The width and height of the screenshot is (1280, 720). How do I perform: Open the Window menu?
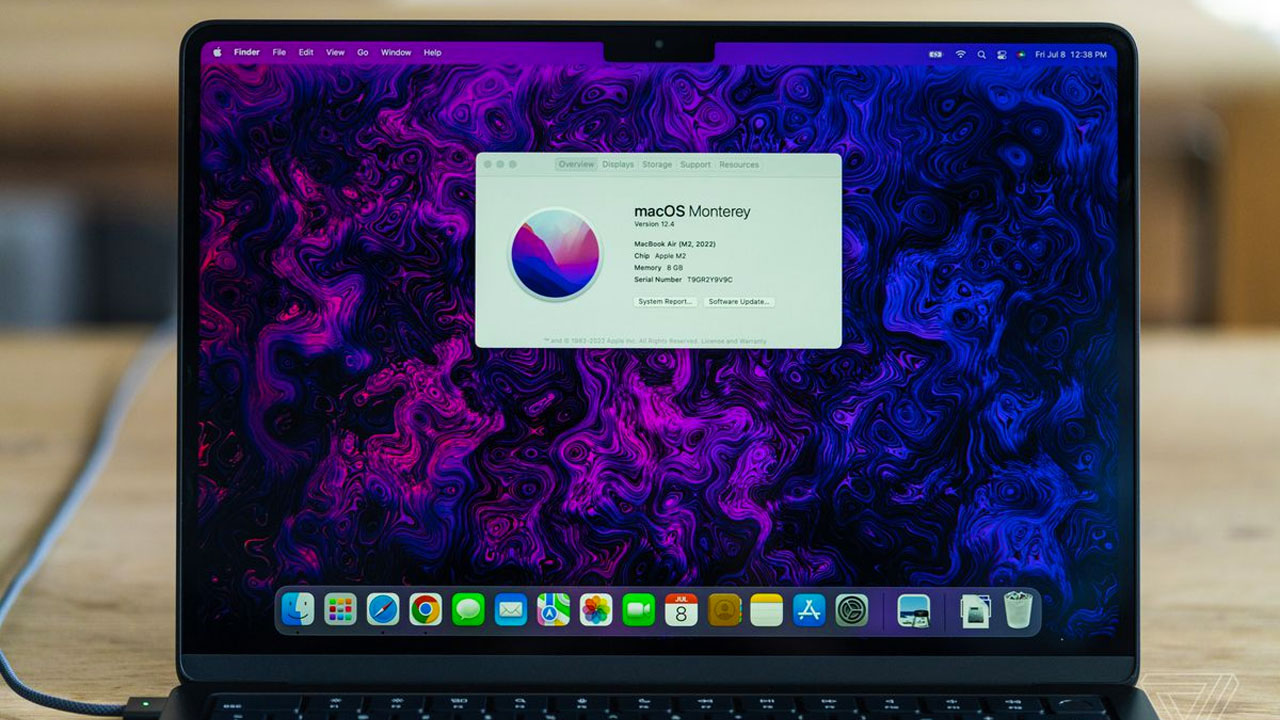tap(396, 52)
